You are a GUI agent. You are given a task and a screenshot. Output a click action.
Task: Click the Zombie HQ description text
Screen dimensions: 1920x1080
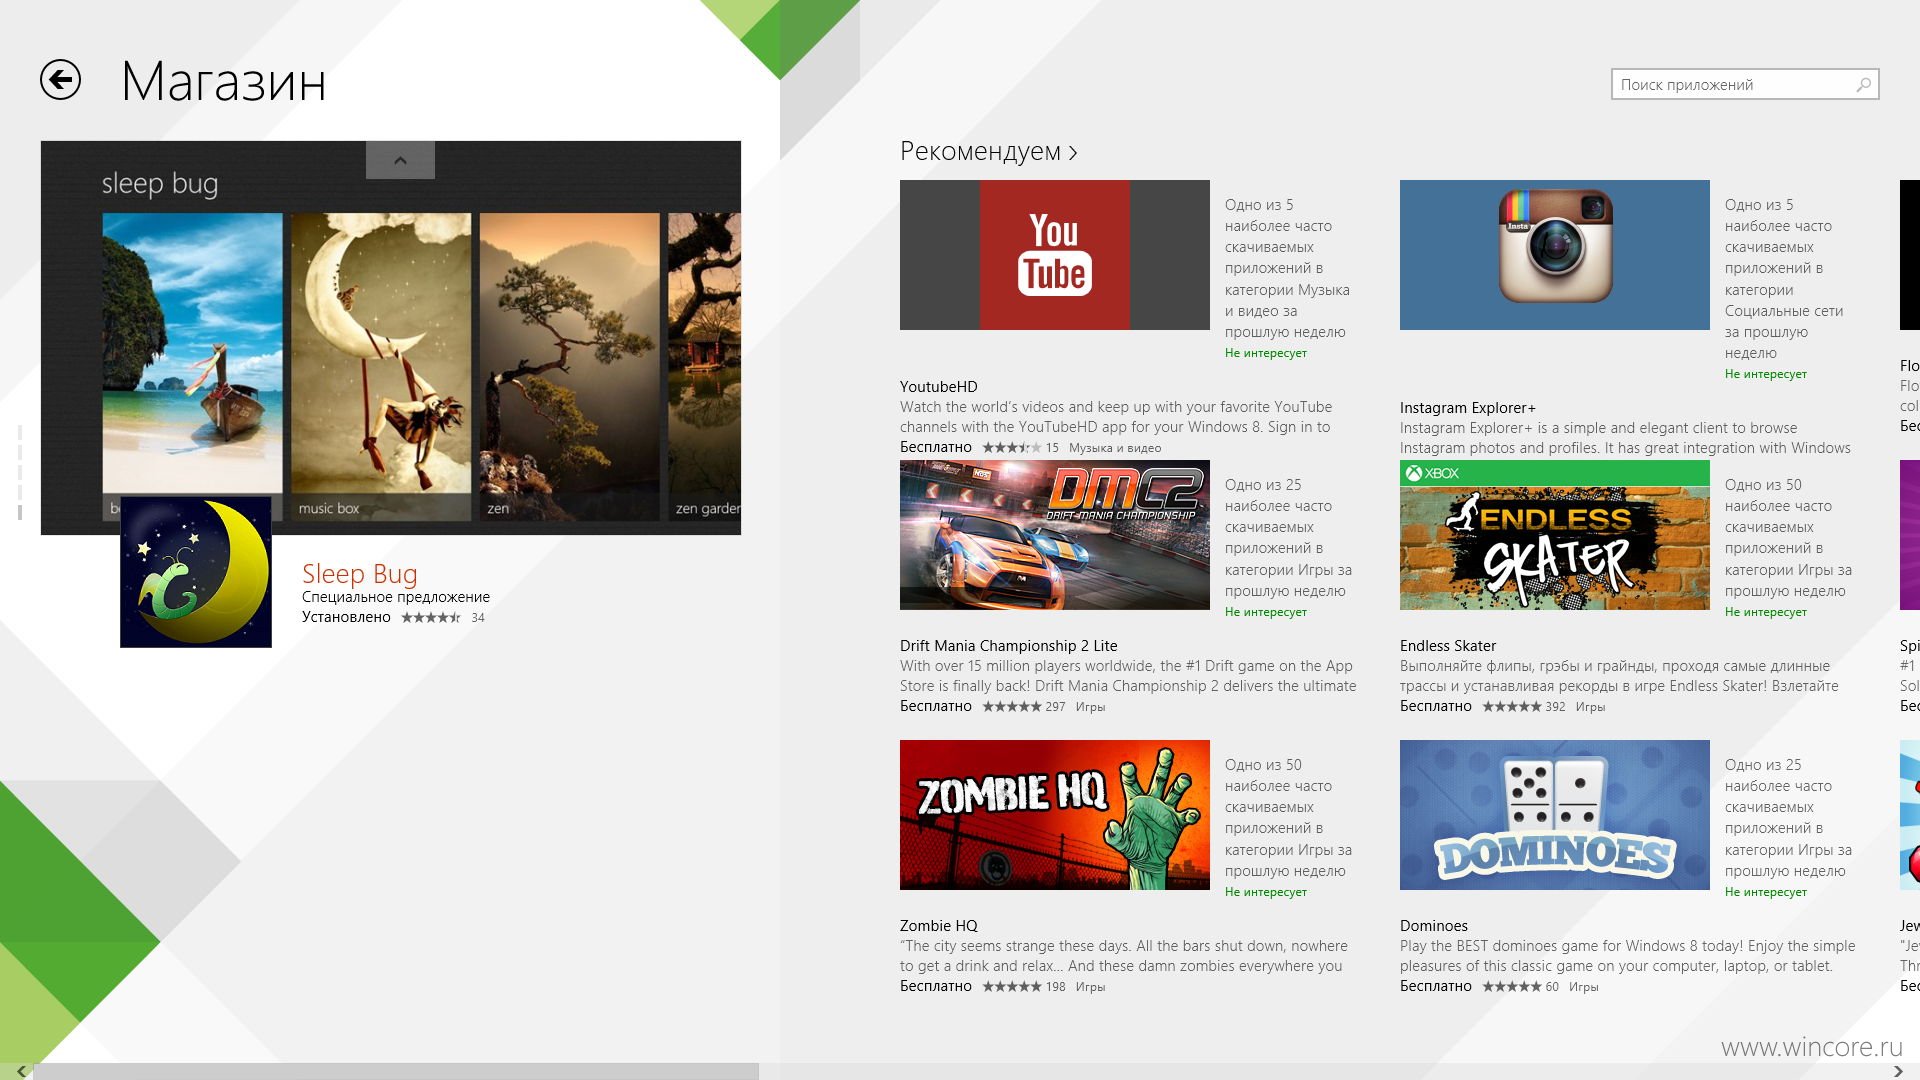coord(1124,956)
